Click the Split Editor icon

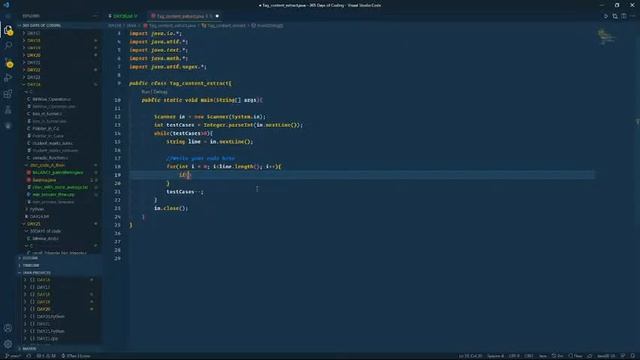(624, 16)
